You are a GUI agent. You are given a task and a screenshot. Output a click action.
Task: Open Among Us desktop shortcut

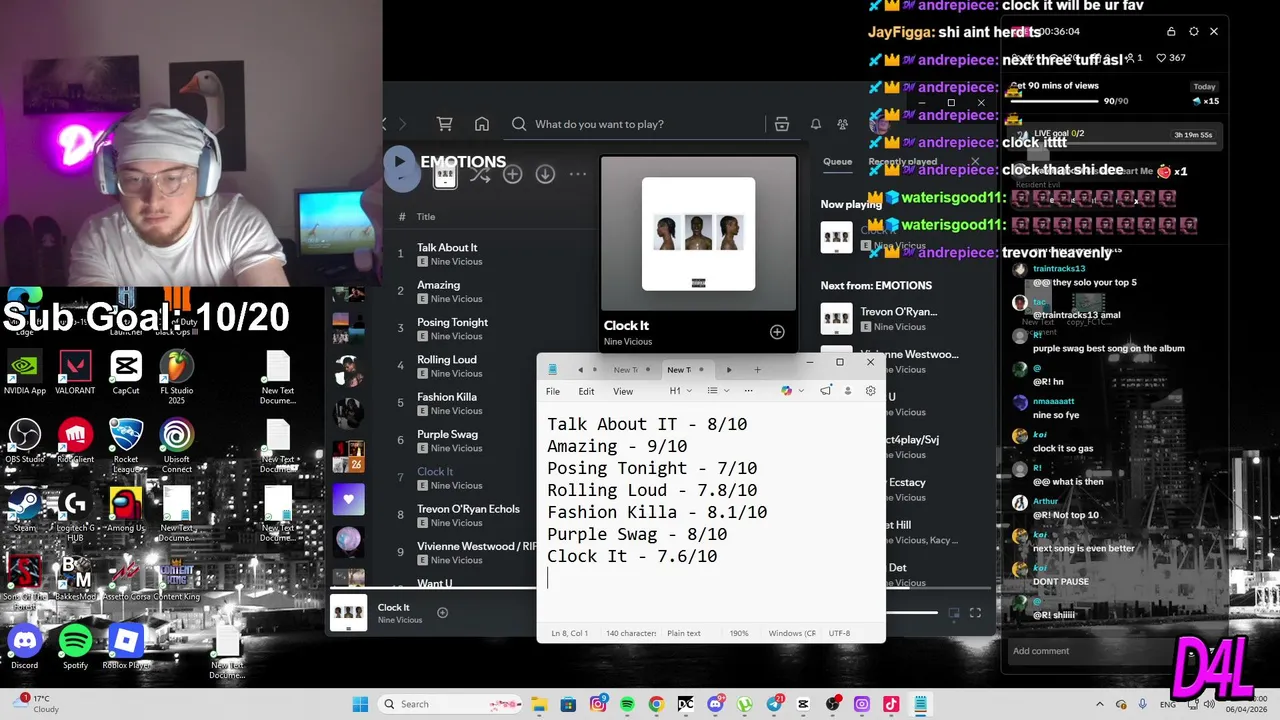click(126, 510)
